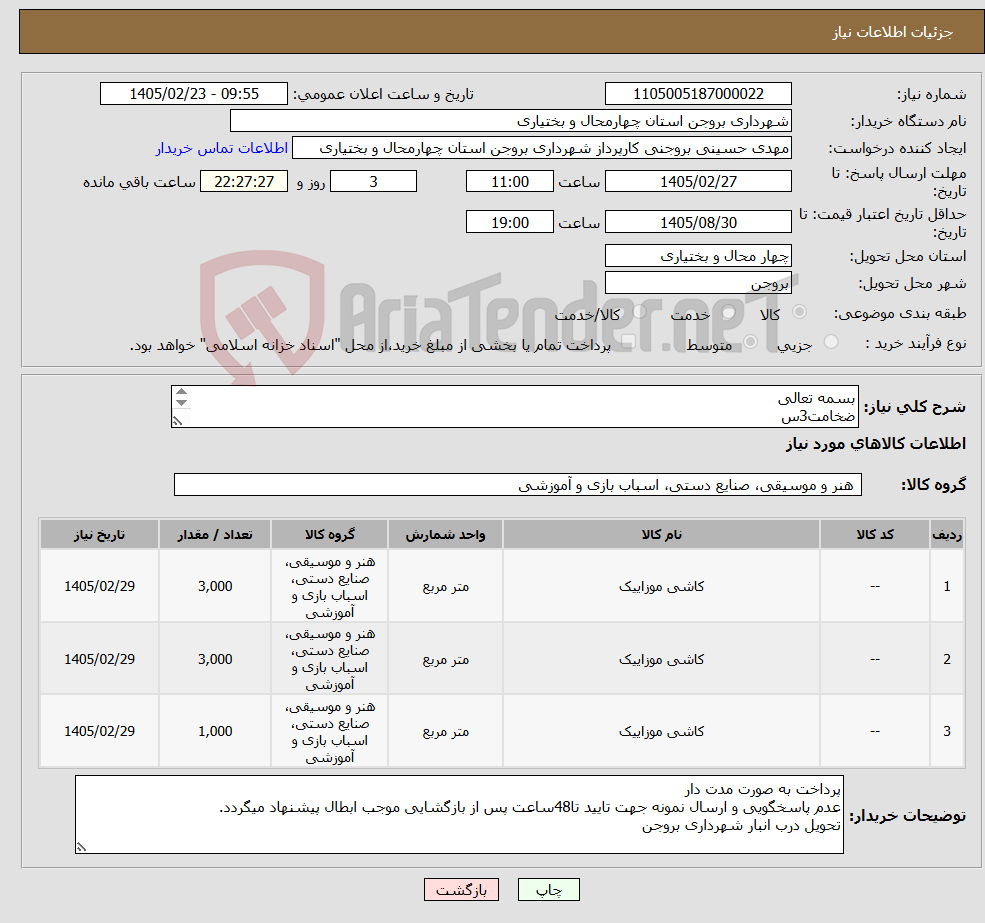985x923 pixels.
Task: Click date 1405/02/29 in row 3
Action: point(99,731)
